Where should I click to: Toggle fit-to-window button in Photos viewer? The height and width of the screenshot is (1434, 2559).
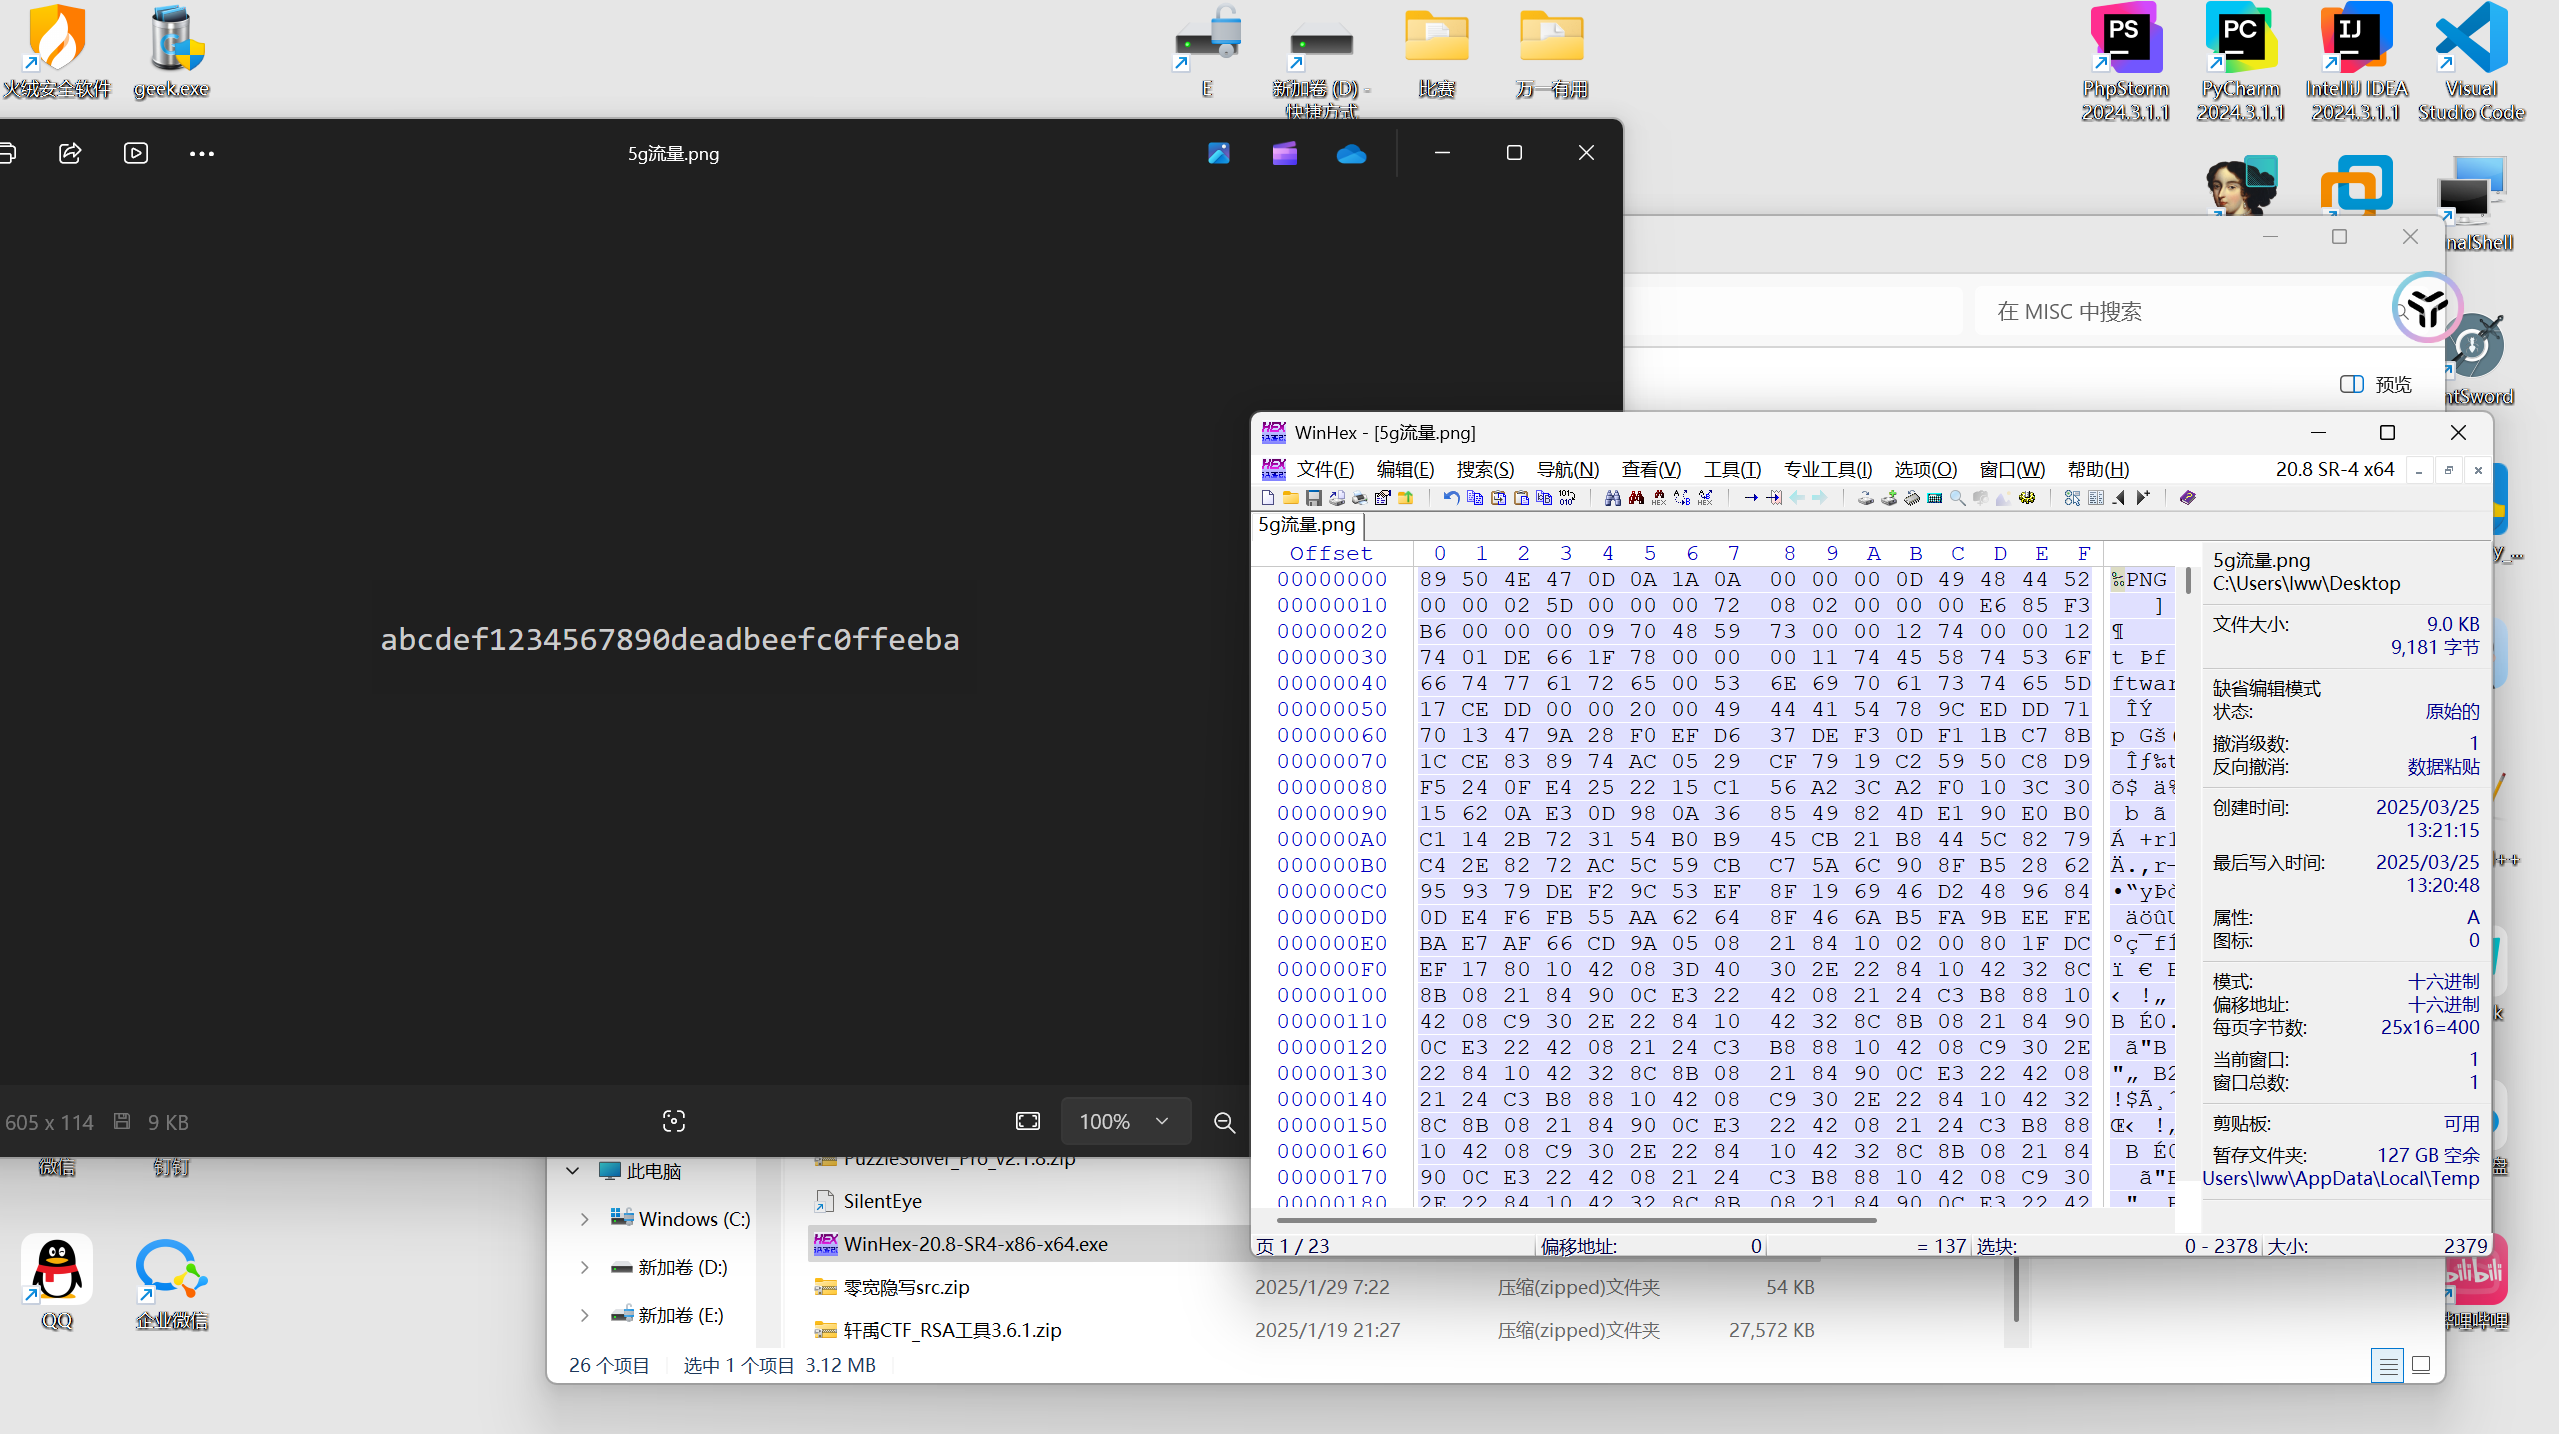click(1028, 1122)
